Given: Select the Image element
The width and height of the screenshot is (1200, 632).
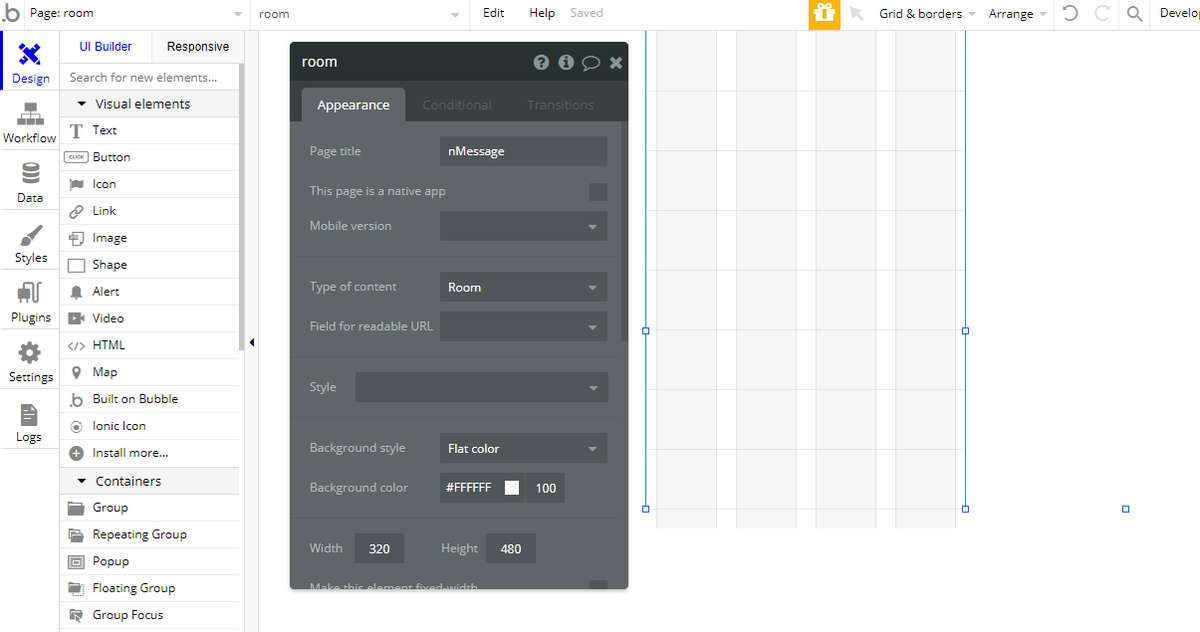Looking at the screenshot, I should [x=150, y=238].
